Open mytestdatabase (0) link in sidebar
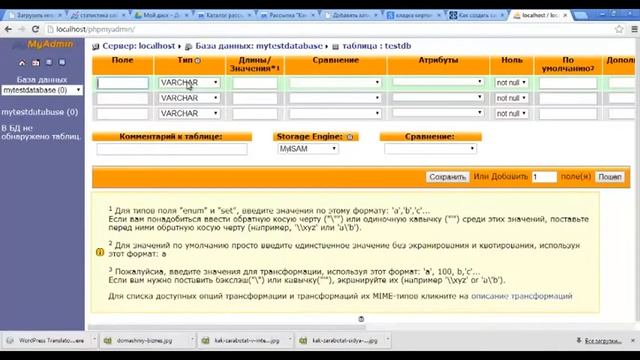The height and width of the screenshot is (360, 640). coord(40,112)
